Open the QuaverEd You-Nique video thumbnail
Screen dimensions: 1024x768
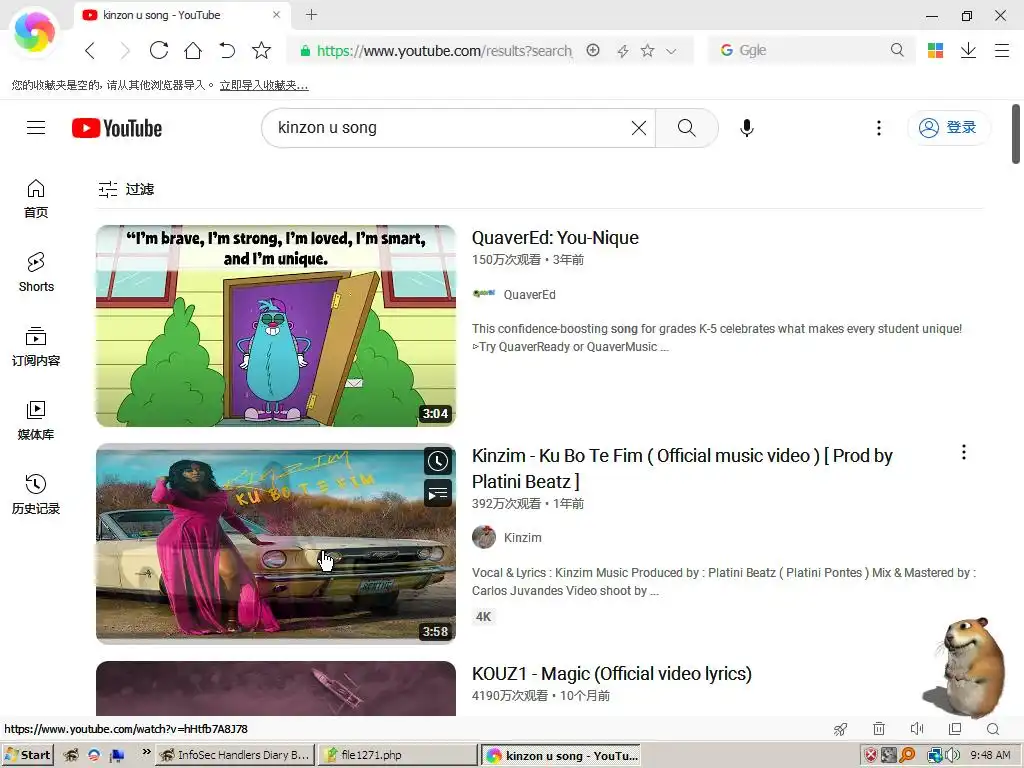[276, 326]
